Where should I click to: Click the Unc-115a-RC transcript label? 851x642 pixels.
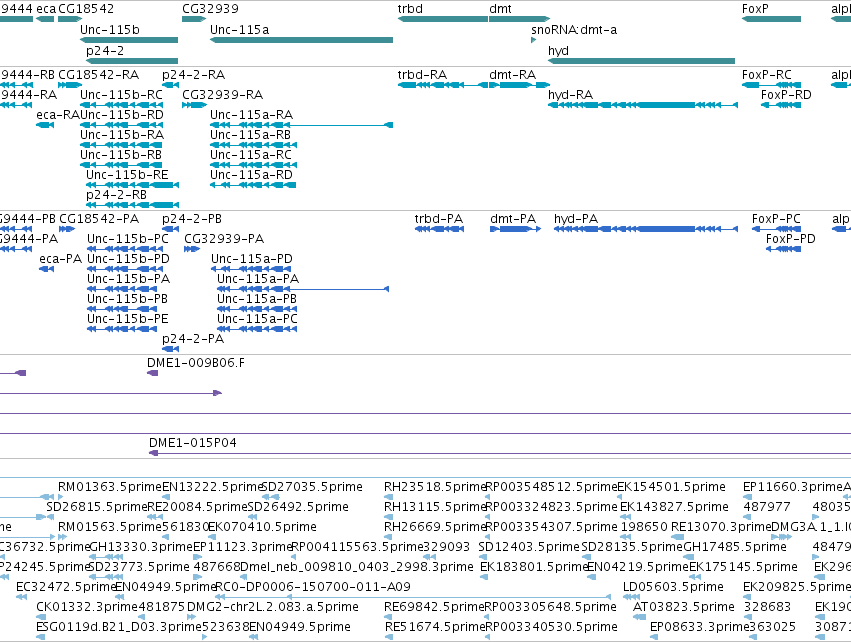251,155
